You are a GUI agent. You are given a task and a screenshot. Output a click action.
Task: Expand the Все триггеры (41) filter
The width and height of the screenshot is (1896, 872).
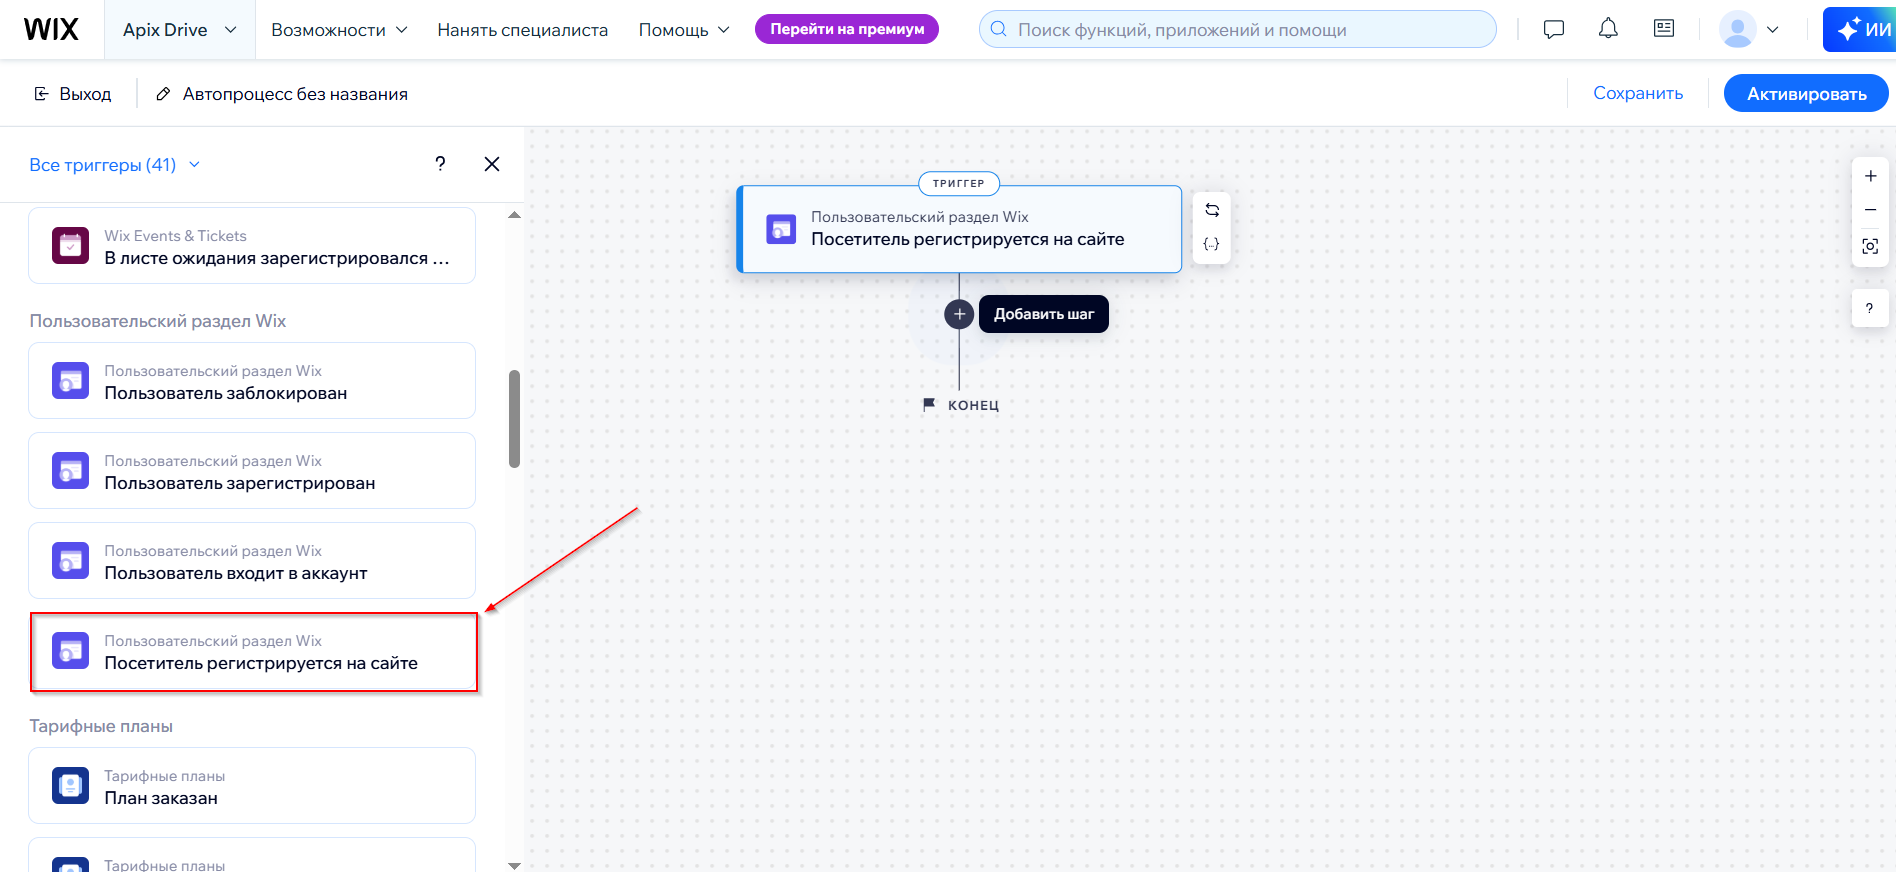[x=114, y=165]
